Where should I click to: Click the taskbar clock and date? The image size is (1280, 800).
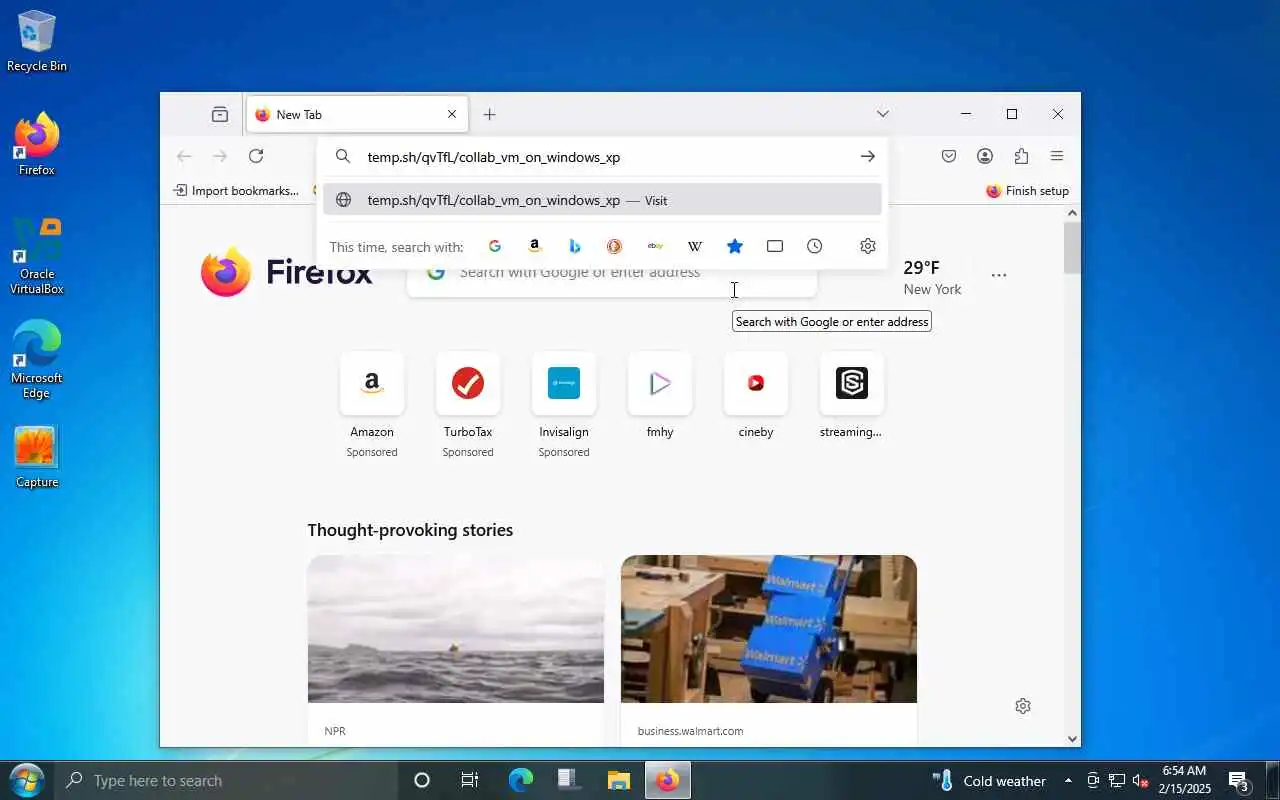[x=1185, y=780]
